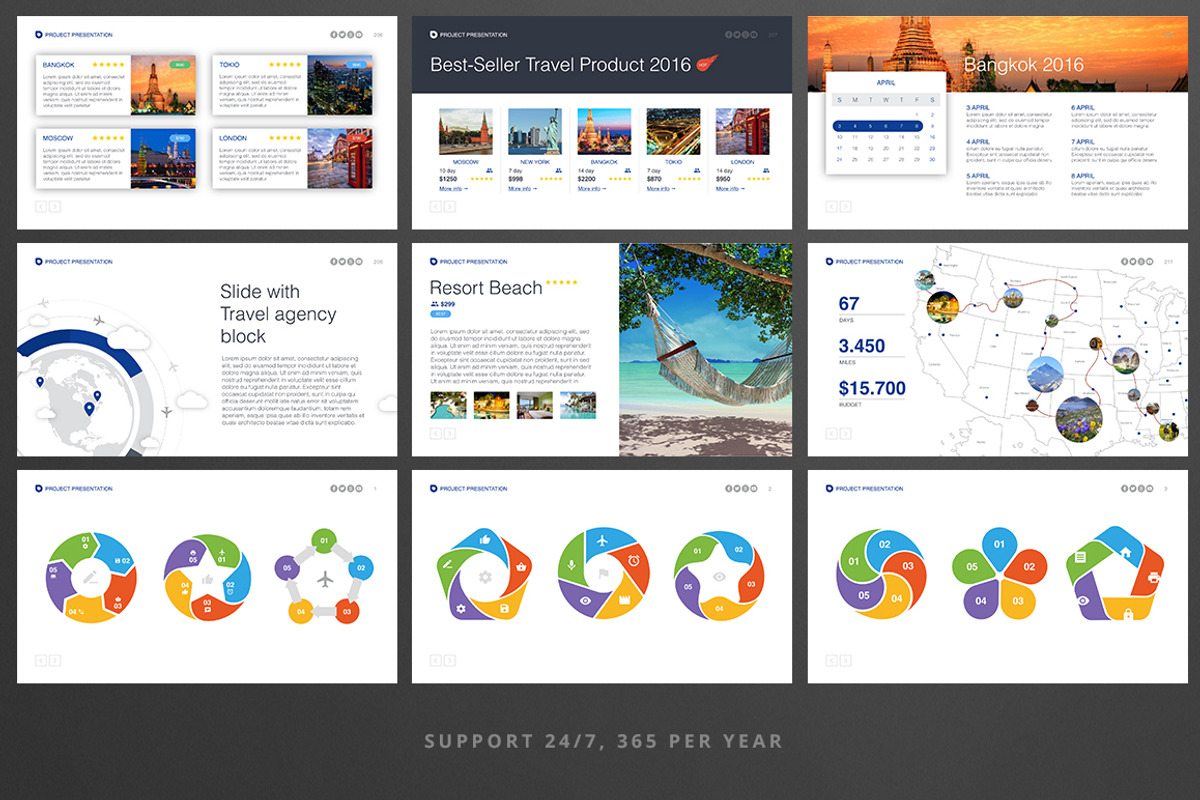This screenshot has width=1200, height=800.
Task: Click the large flower field circle on USA map
Action: point(1079,420)
